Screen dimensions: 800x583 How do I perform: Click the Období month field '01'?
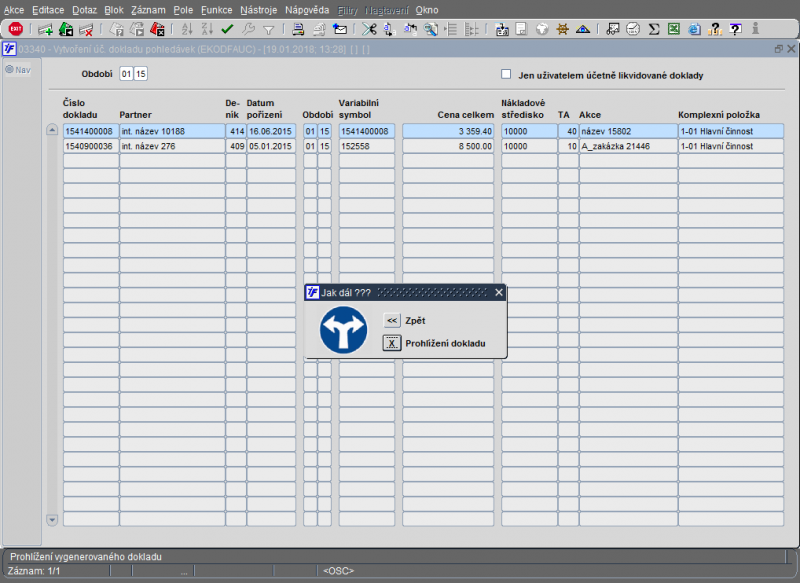click(x=126, y=74)
